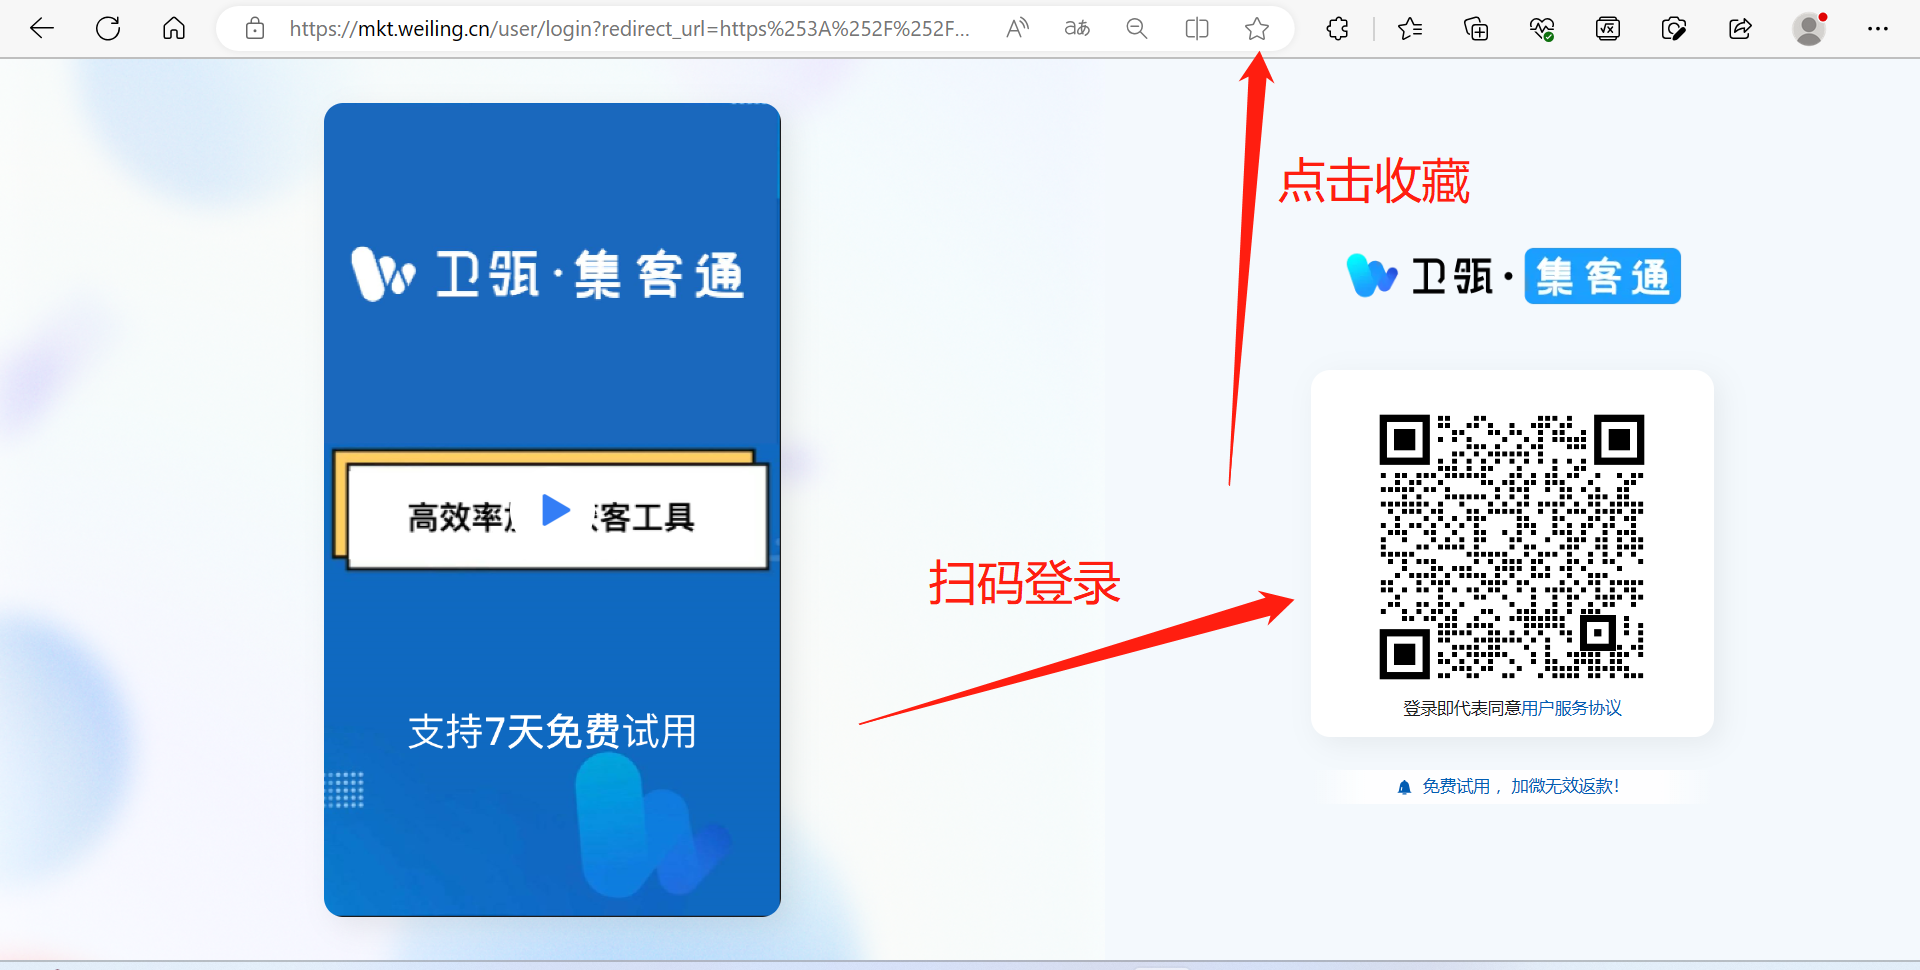Open the Math Solver toolbar icon

(x=1608, y=28)
